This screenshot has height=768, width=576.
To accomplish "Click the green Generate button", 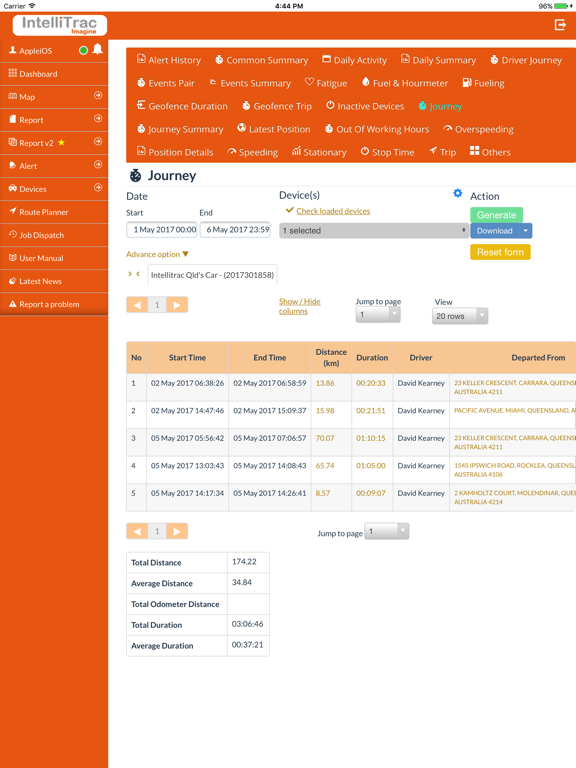I will [496, 215].
